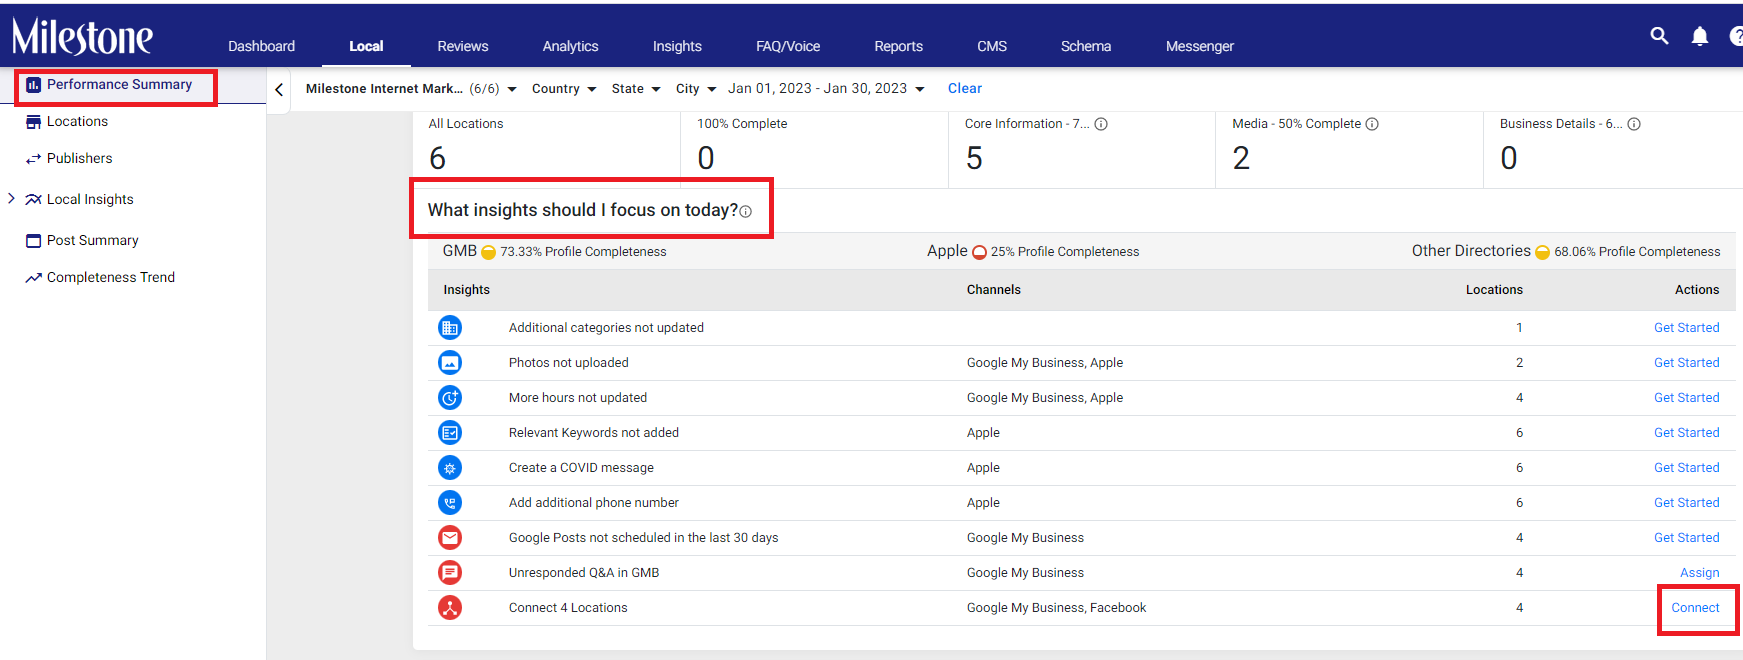The height and width of the screenshot is (660, 1743).
Task: Switch to the Dashboard tab
Action: click(x=261, y=46)
